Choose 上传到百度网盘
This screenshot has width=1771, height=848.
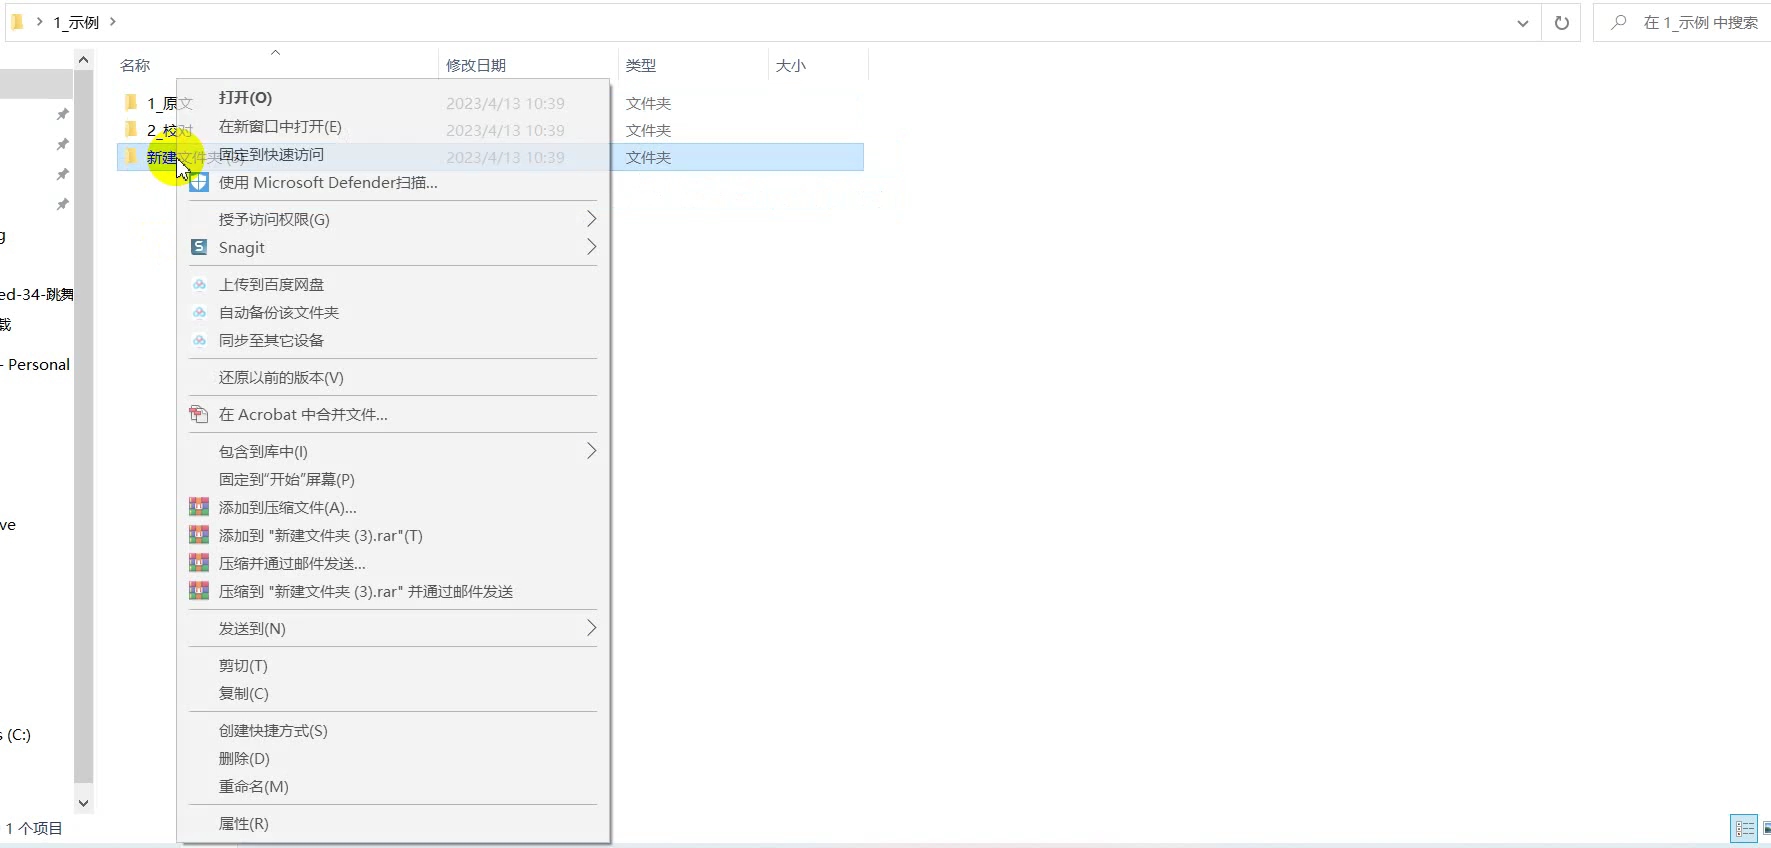coord(393,285)
